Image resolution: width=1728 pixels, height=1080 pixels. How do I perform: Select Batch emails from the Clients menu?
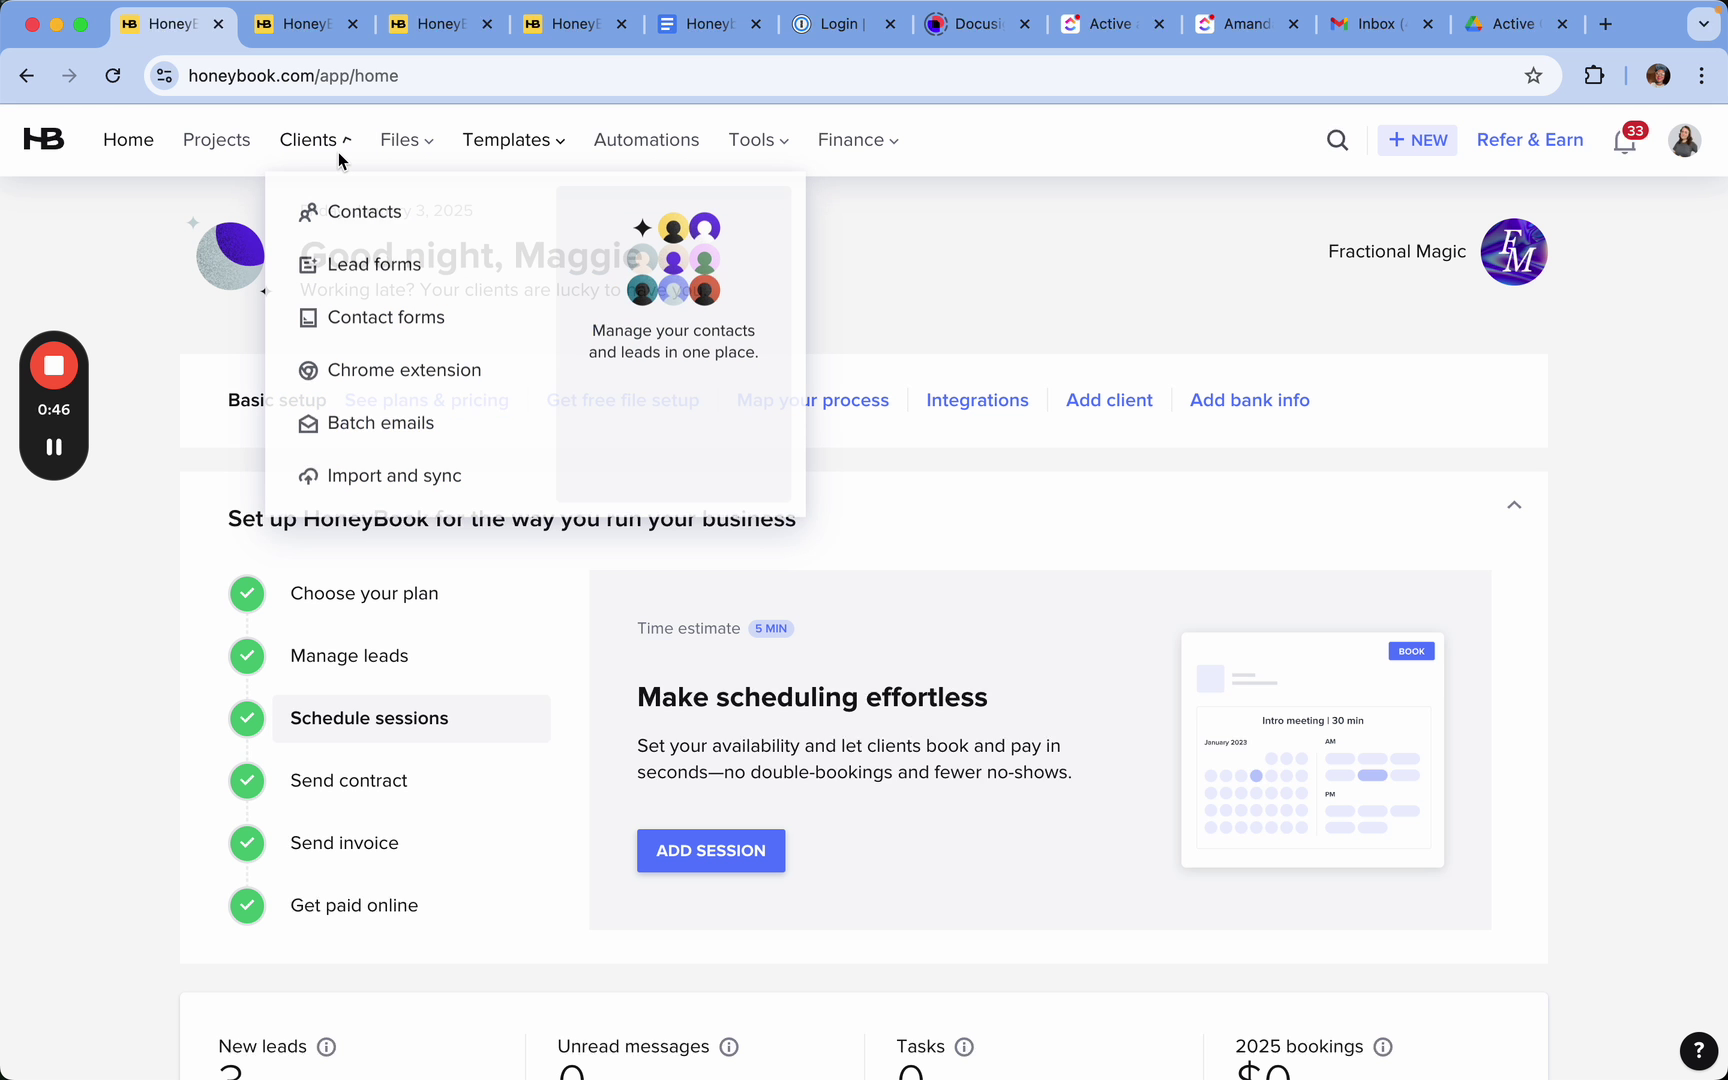point(366,424)
